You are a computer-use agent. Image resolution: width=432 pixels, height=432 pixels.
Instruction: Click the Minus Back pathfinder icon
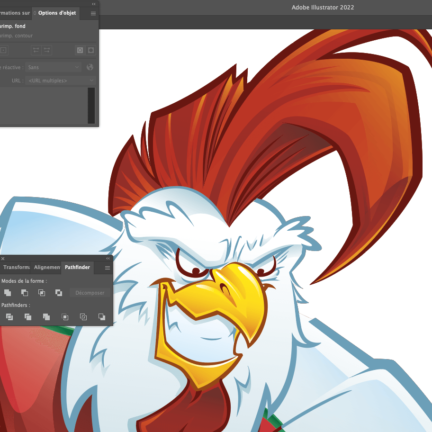click(x=102, y=317)
